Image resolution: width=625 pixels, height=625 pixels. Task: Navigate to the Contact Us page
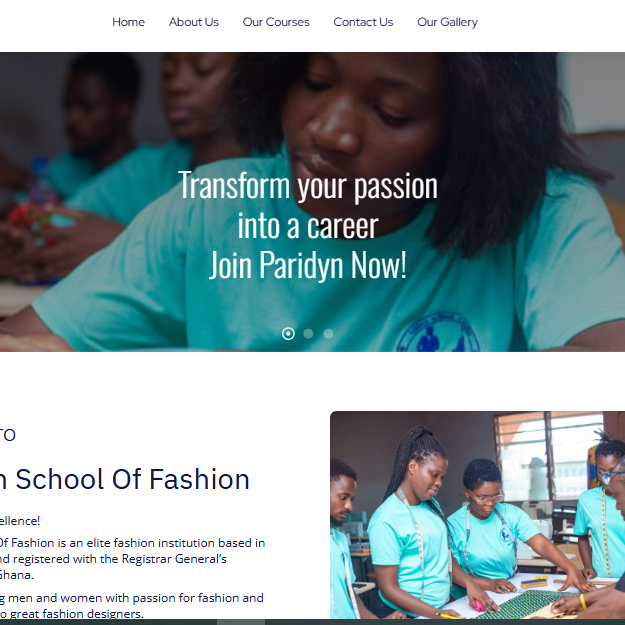(x=363, y=22)
